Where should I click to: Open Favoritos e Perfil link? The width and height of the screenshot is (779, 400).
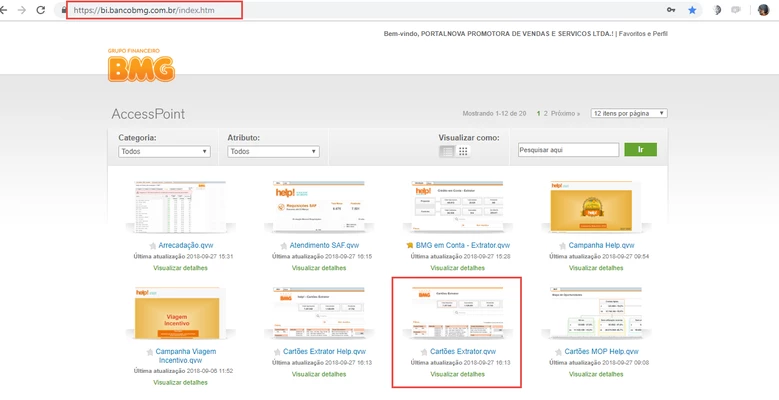point(643,34)
